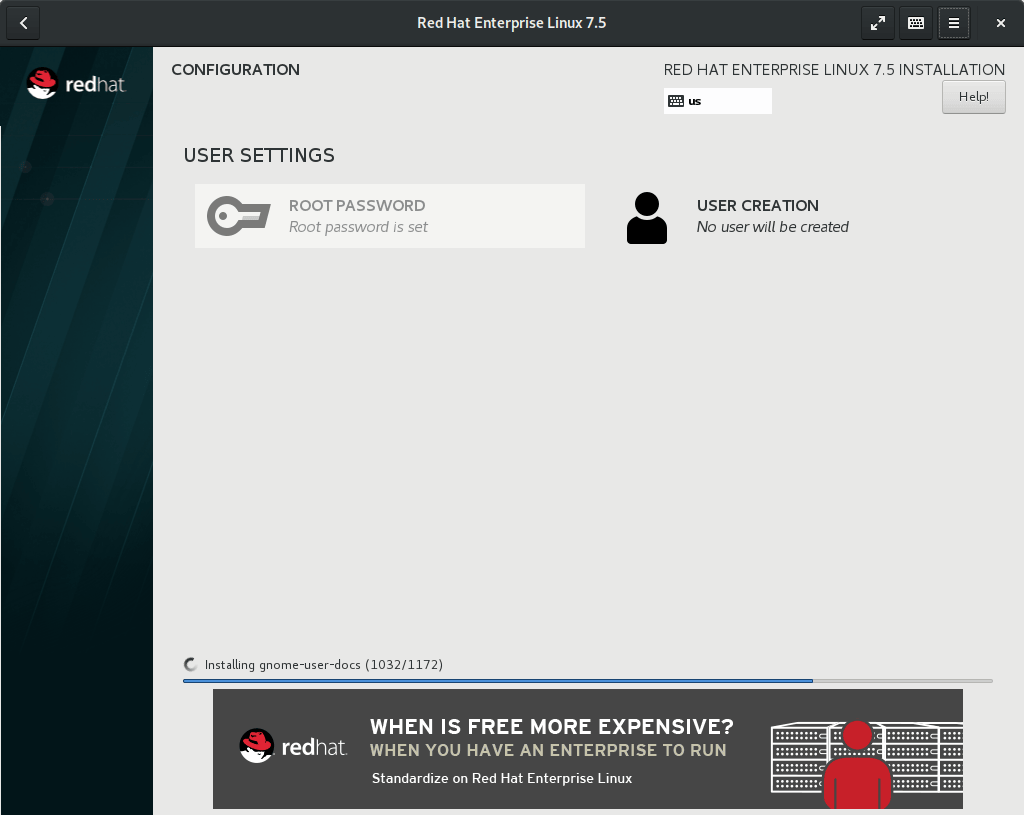Click the 'When is free more expensive?' headline
Viewport: 1024px width, 815px height.
point(551,726)
